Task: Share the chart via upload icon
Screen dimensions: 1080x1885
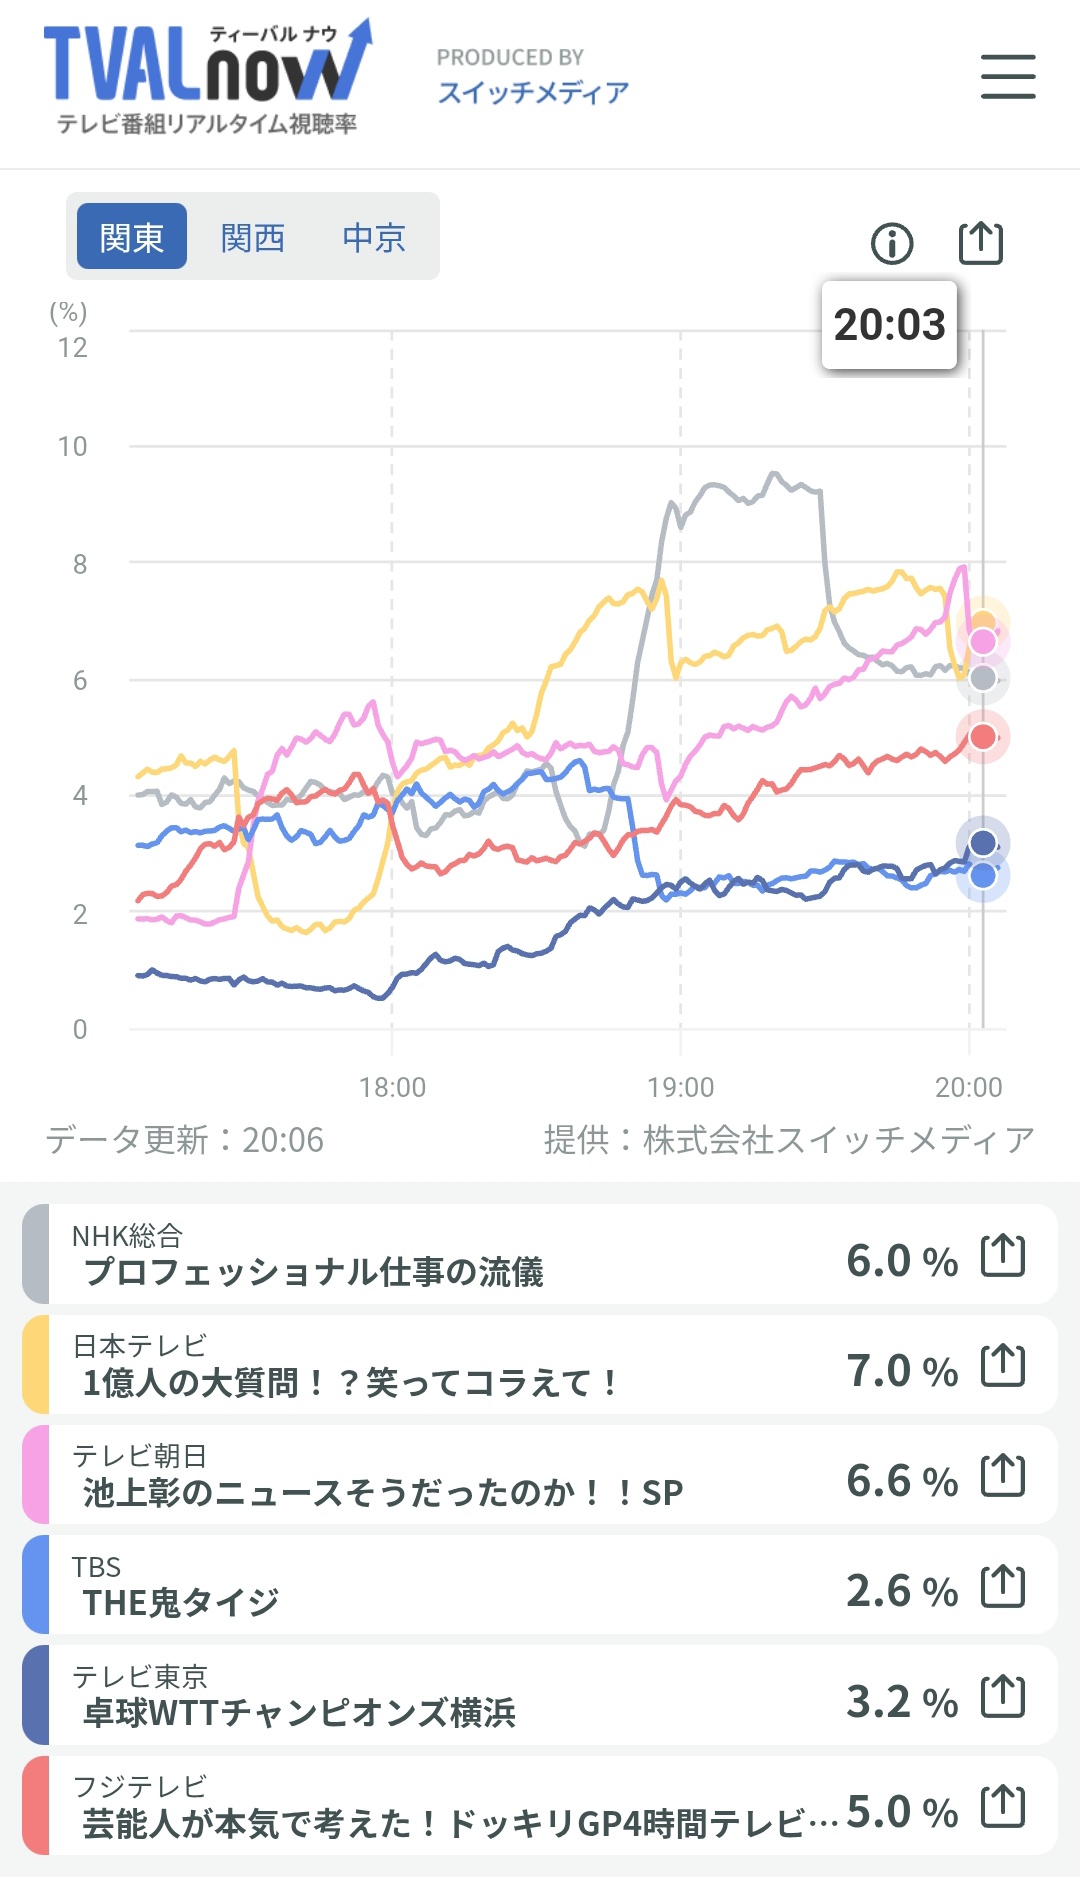Action: coord(981,242)
